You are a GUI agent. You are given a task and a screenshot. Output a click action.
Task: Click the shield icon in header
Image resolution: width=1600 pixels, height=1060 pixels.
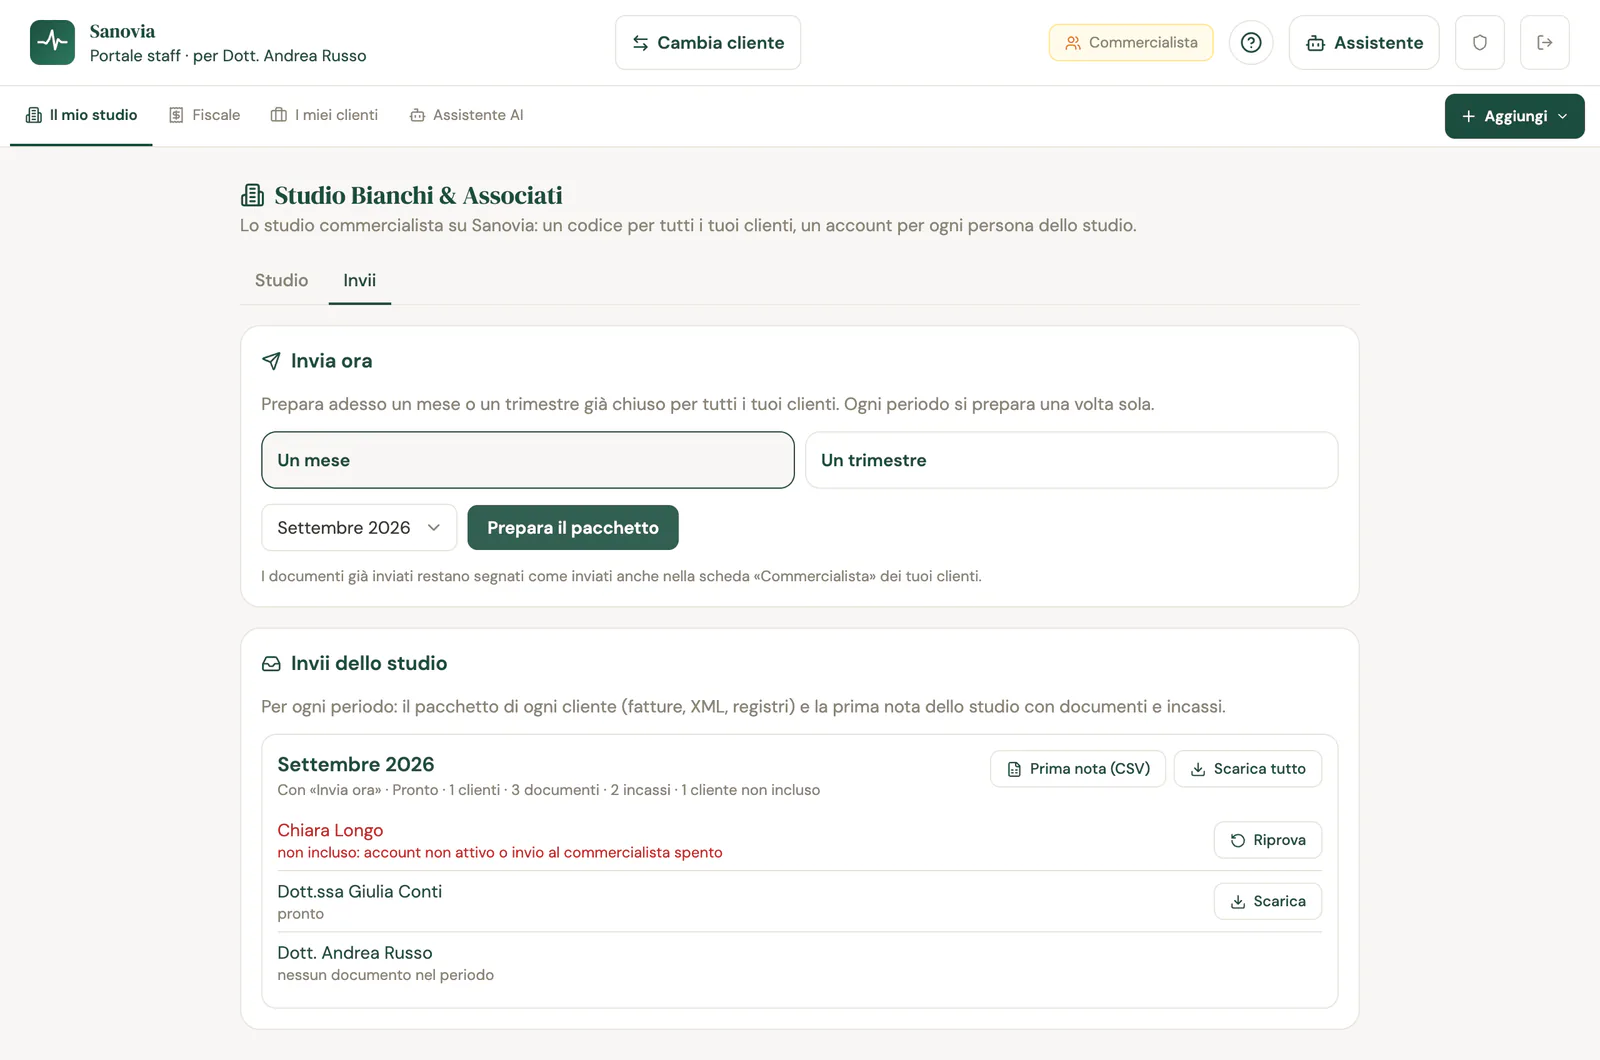[x=1480, y=43]
